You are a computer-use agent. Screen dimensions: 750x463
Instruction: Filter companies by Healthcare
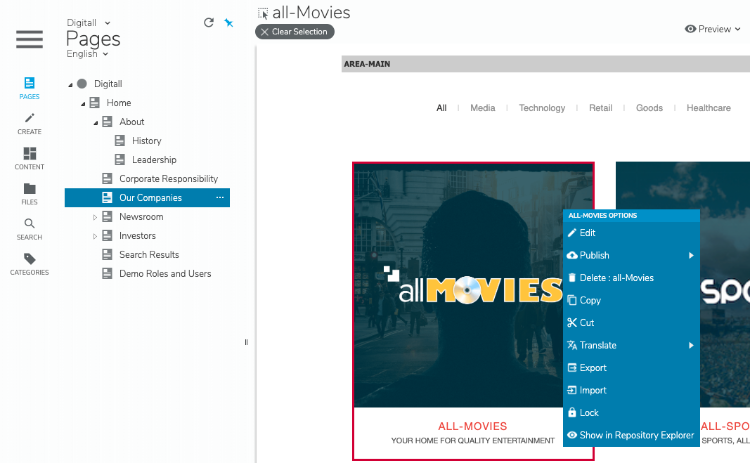tap(708, 108)
